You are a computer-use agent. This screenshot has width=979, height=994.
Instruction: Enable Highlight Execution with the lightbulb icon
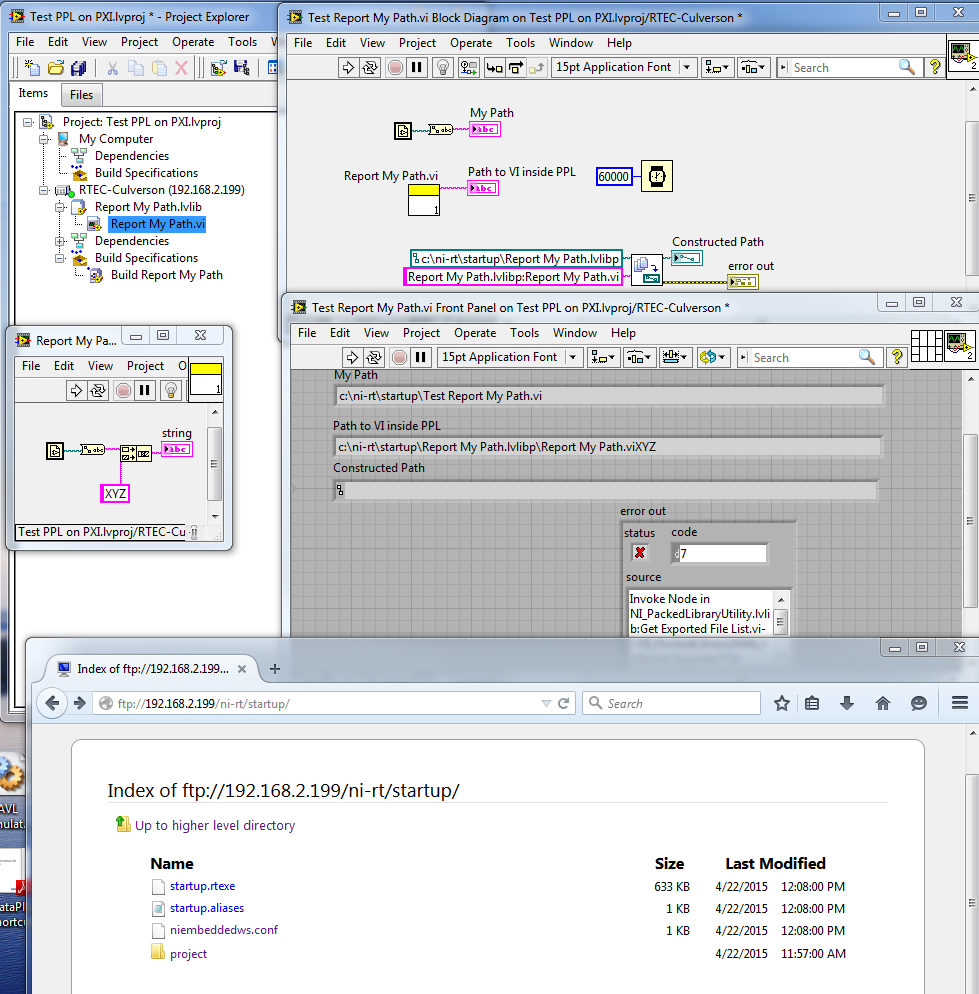pyautogui.click(x=443, y=67)
